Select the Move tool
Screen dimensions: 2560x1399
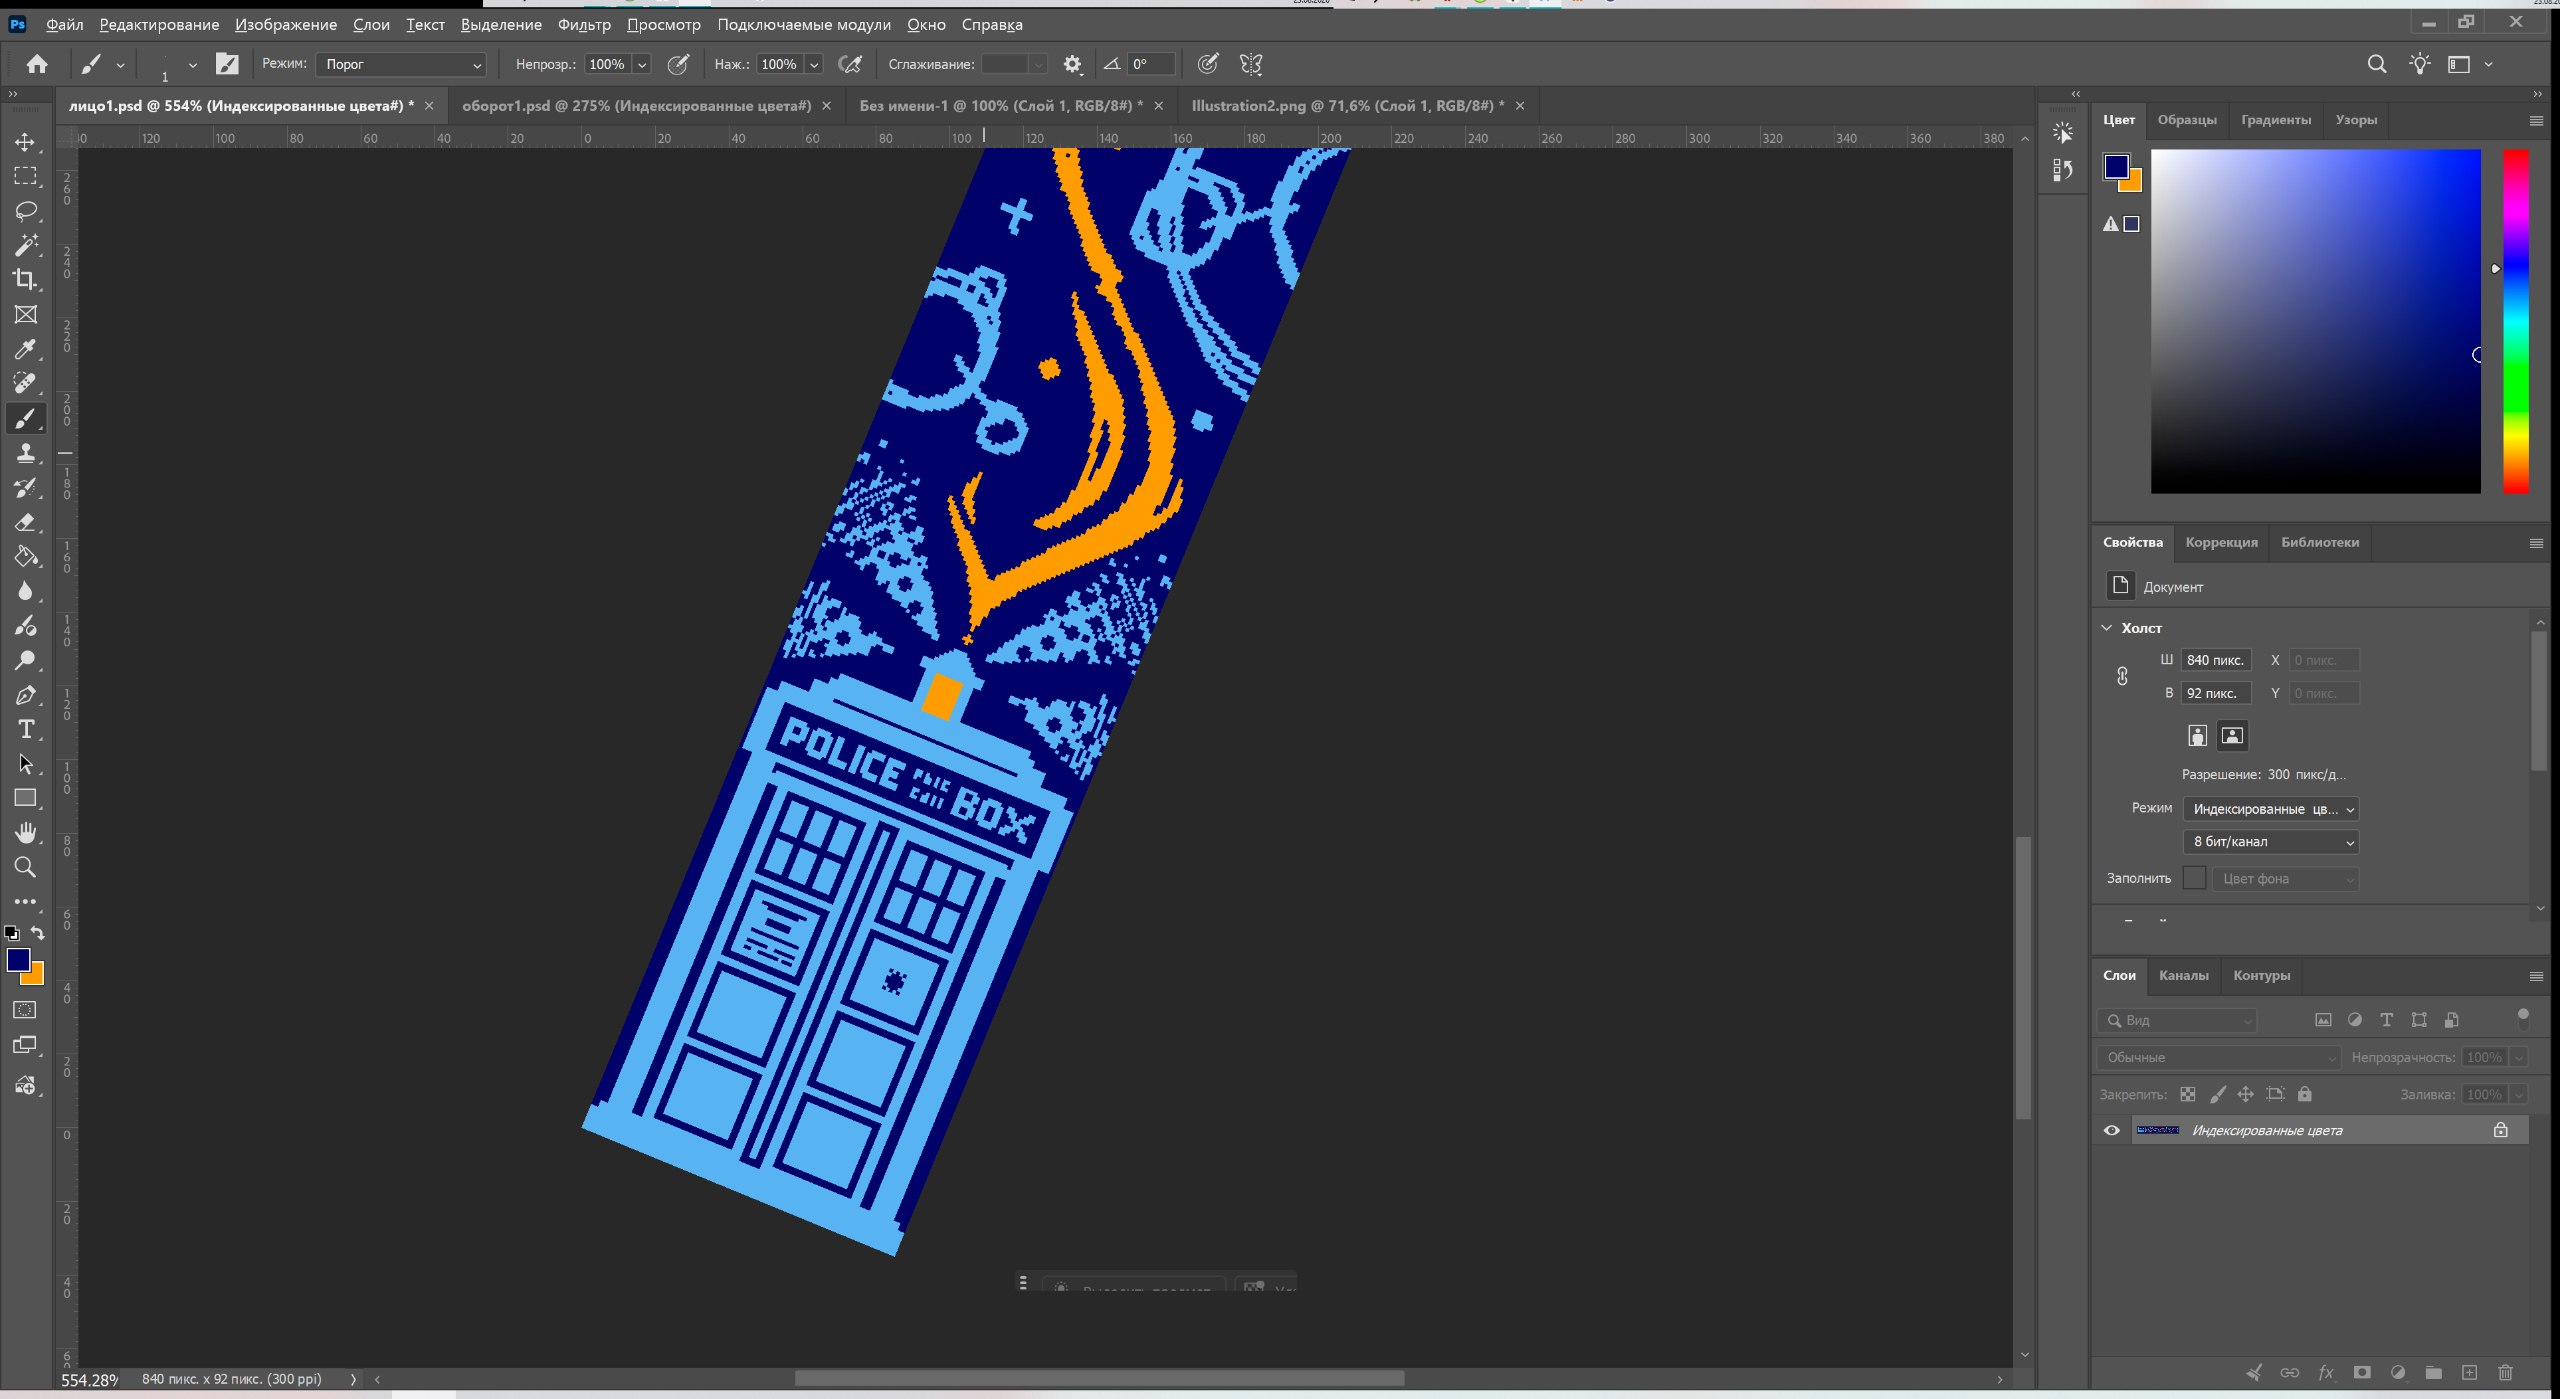pyautogui.click(x=25, y=142)
